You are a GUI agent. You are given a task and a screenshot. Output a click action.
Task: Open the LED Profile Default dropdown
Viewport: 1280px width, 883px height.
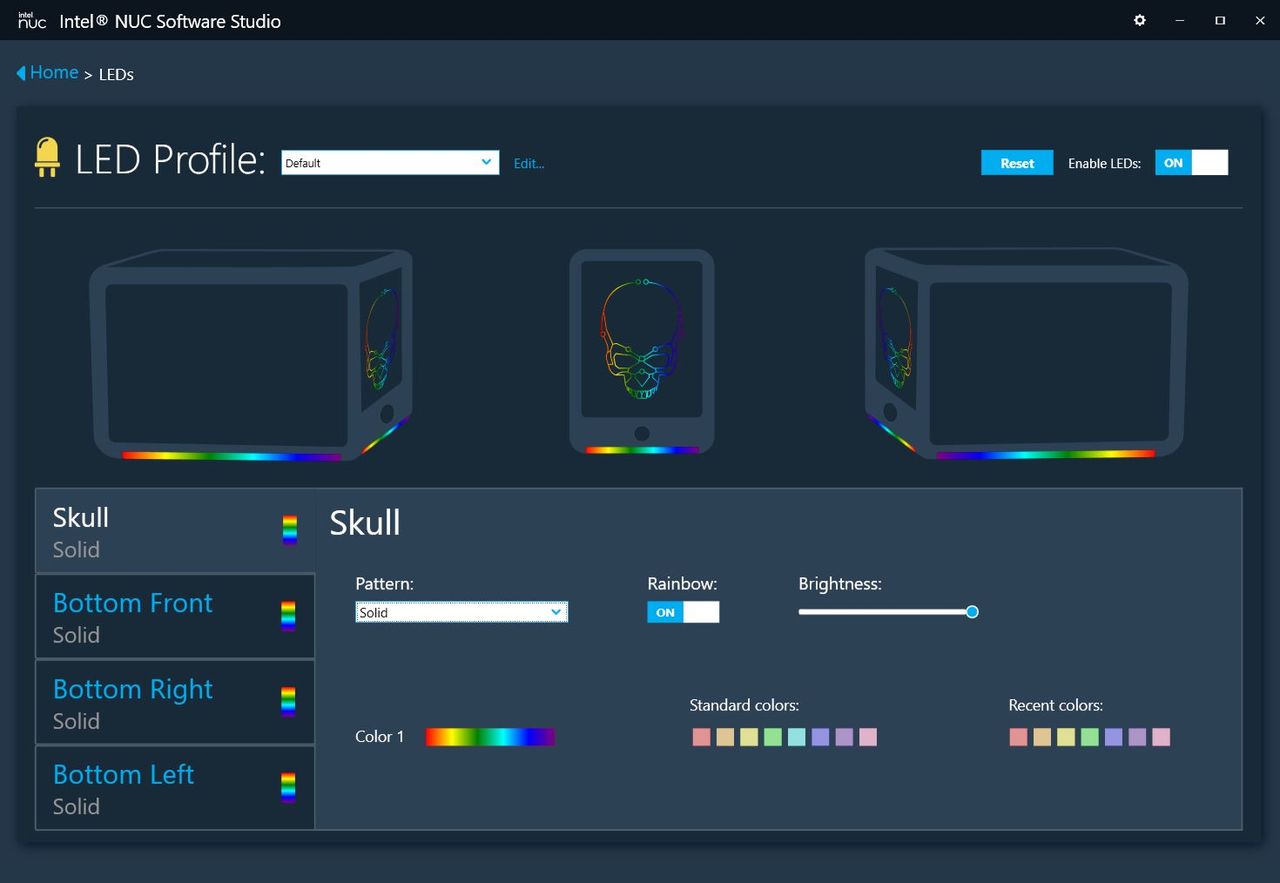[390, 163]
